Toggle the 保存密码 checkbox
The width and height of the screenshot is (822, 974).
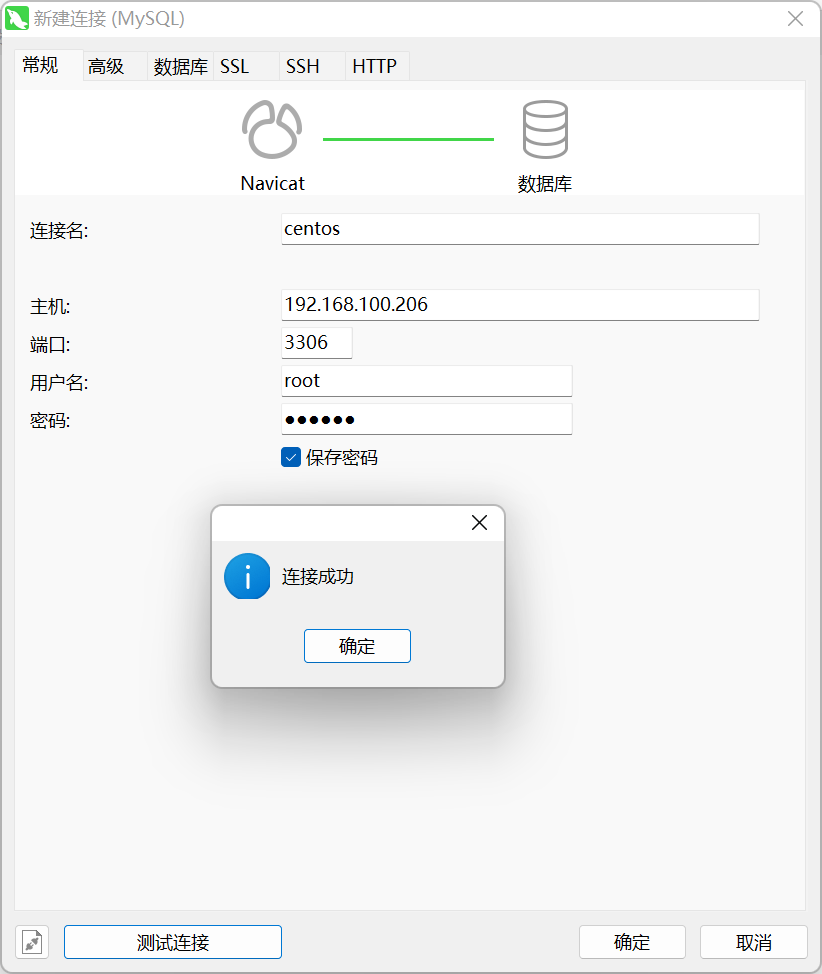pos(291,458)
